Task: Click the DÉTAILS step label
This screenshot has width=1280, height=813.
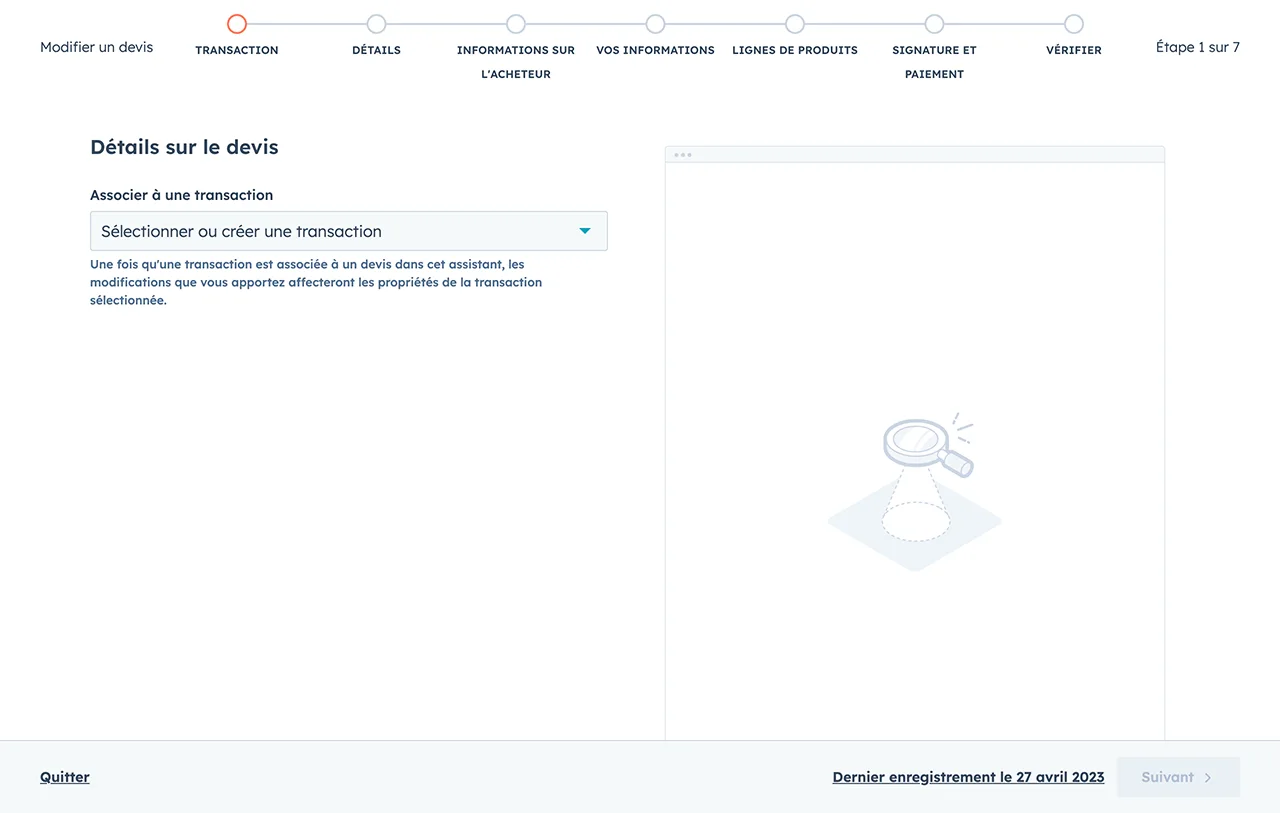Action: click(376, 50)
